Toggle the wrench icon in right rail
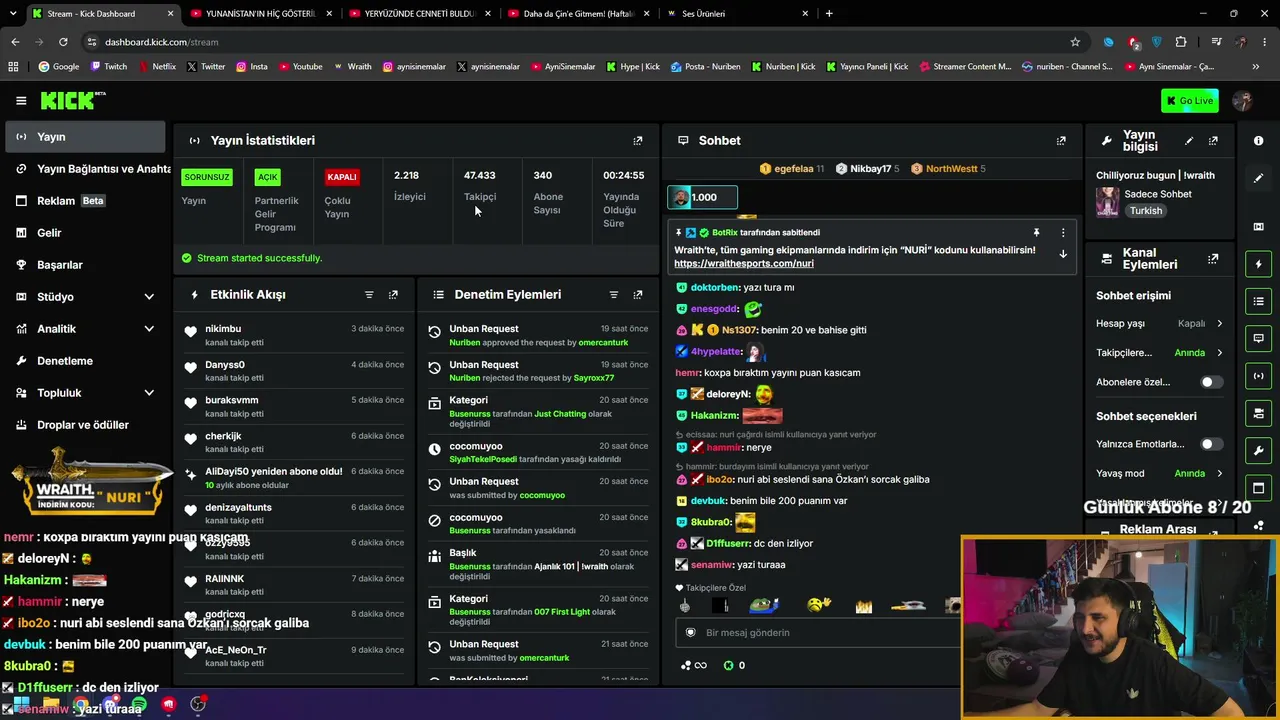1280x720 pixels. [1259, 450]
